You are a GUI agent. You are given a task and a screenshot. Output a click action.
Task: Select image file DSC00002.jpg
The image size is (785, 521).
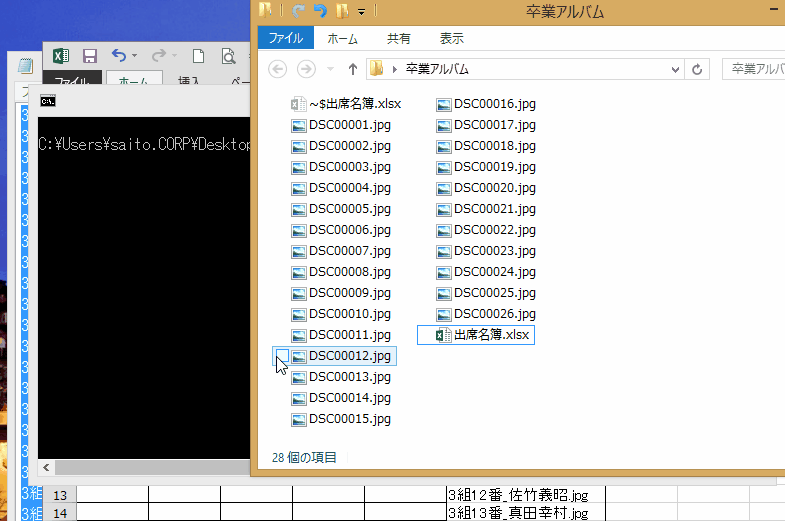(341, 146)
